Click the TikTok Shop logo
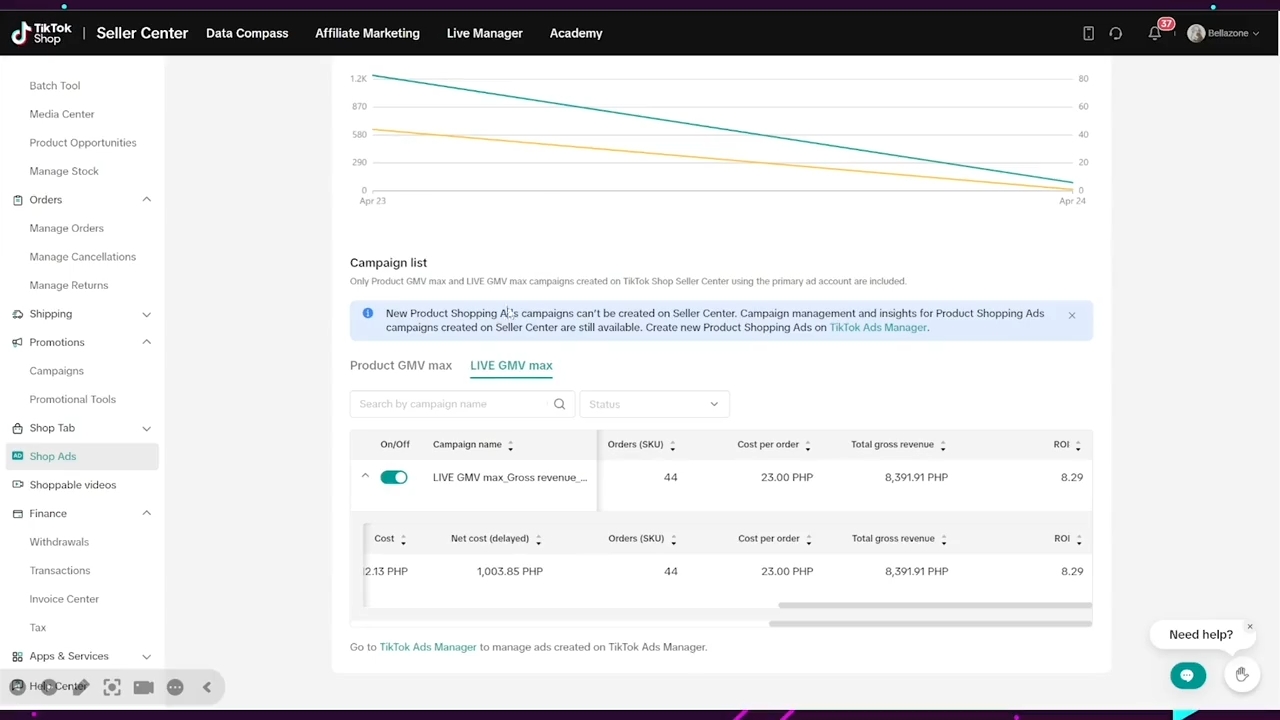Screen dimensions: 1280x720 pyautogui.click(x=42, y=33)
